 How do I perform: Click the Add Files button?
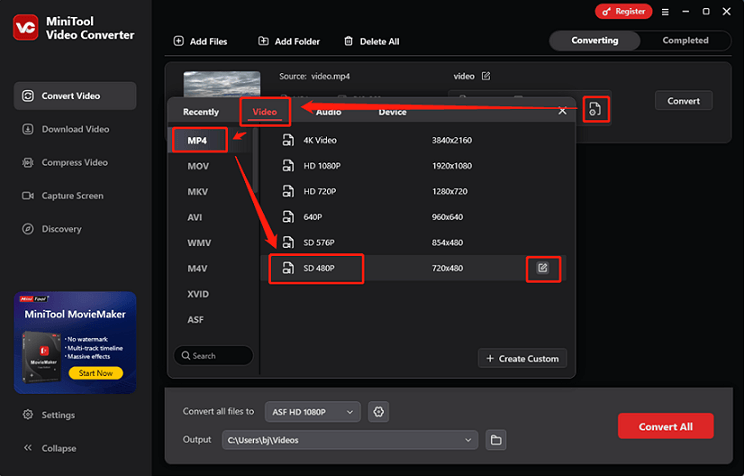pos(200,41)
